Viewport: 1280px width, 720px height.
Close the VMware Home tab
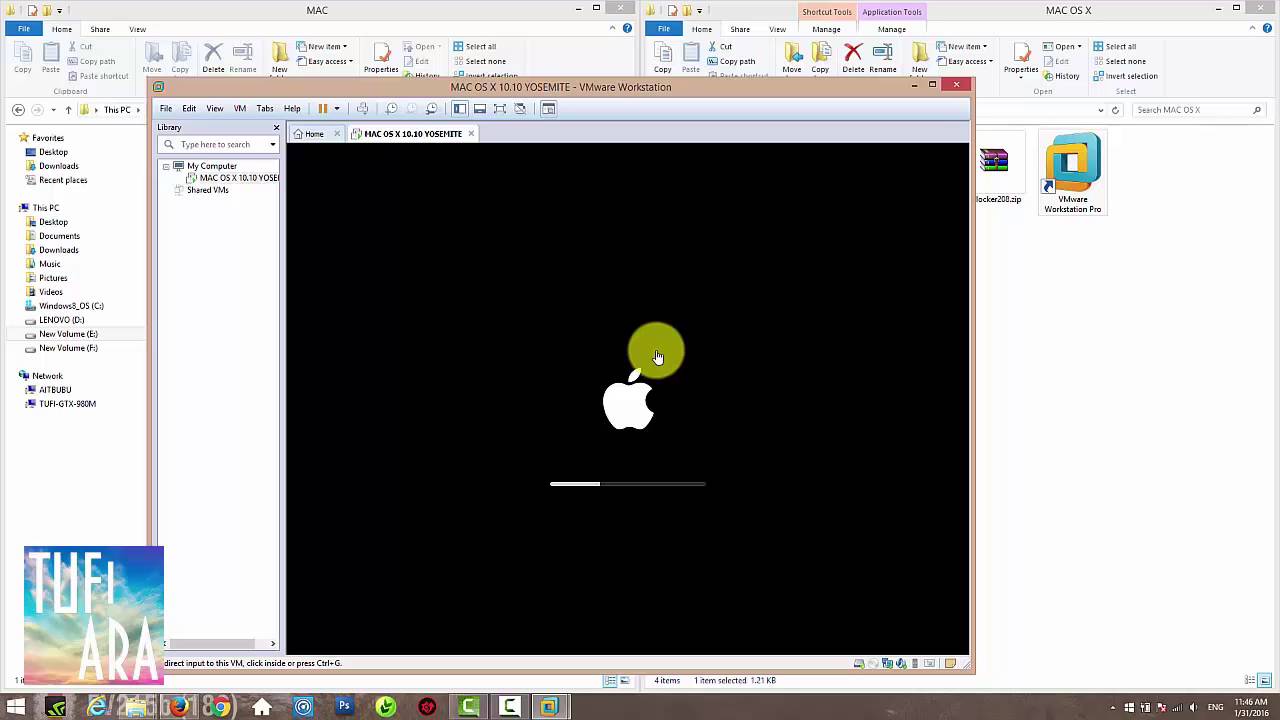click(337, 134)
